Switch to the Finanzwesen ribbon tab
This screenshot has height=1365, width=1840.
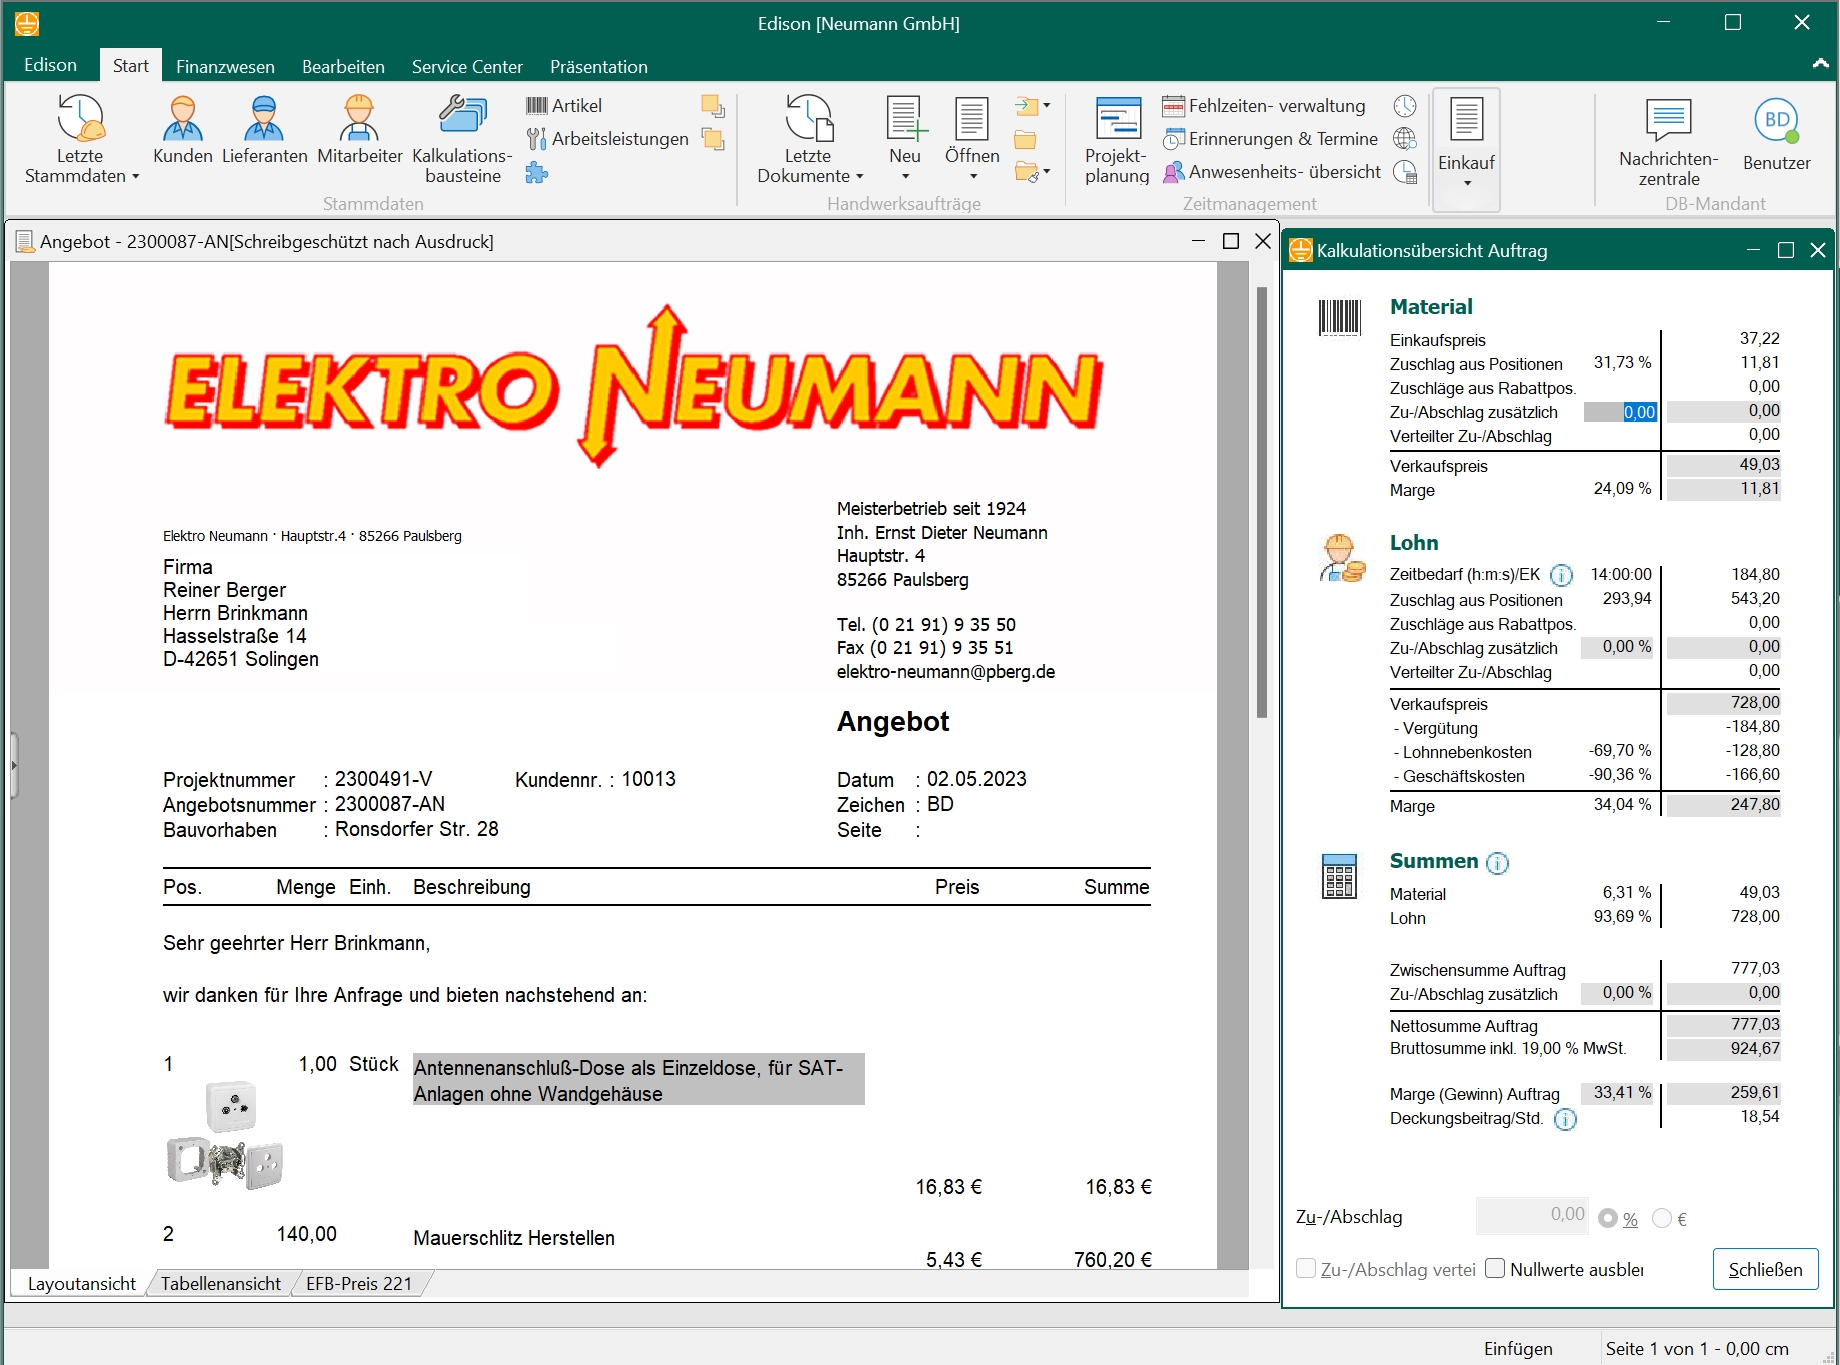[x=225, y=66]
